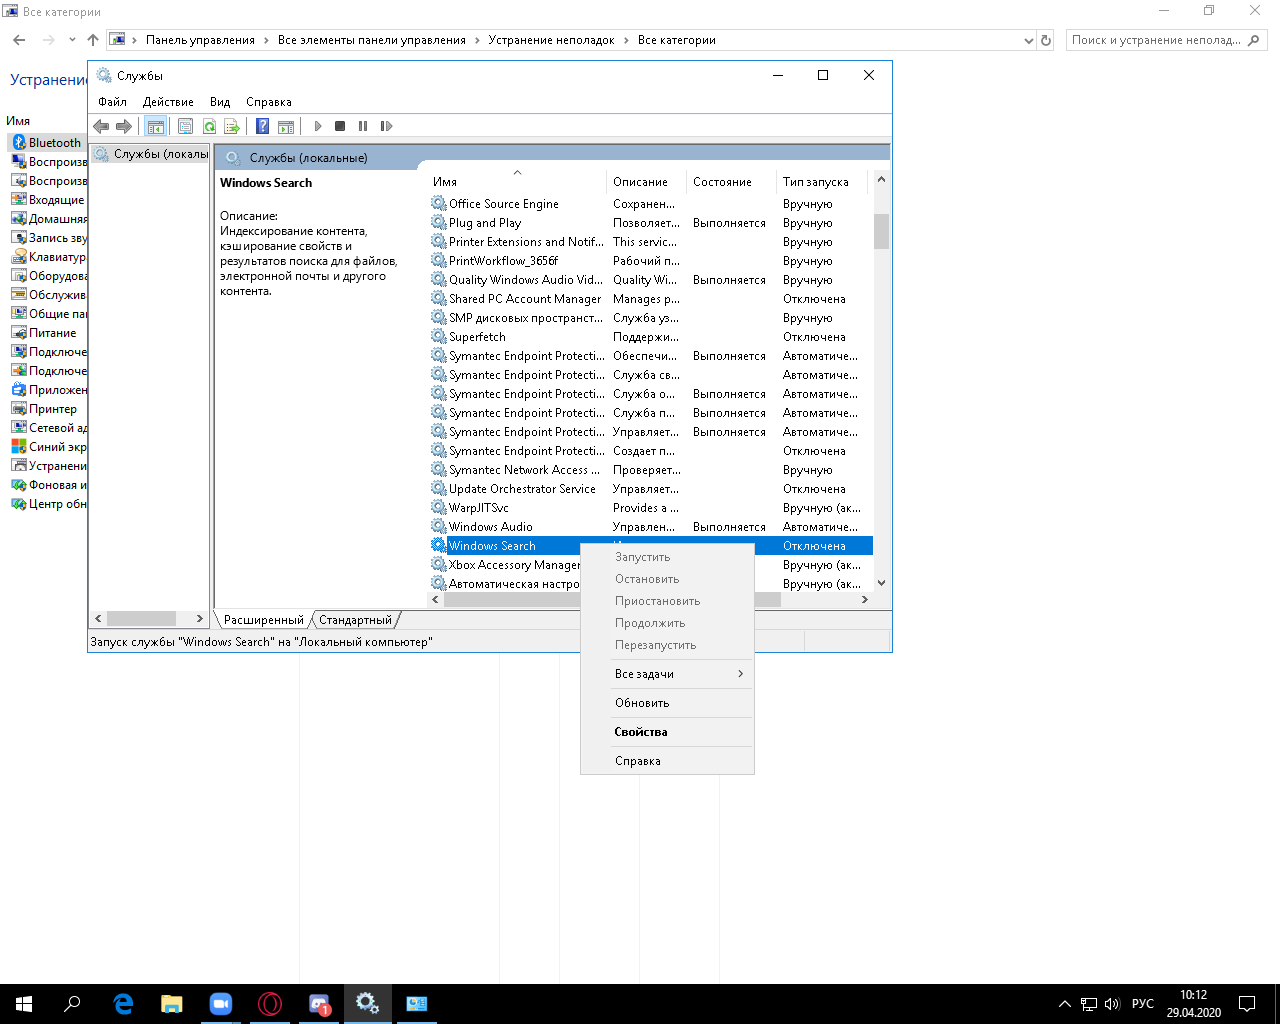Click Bluetooth icon in troubleshooting list

coord(19,143)
